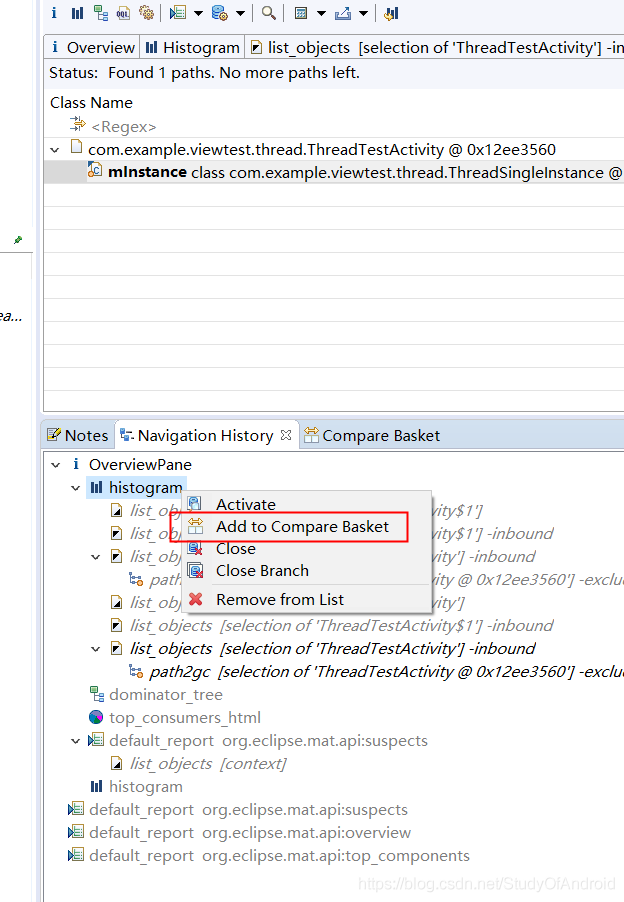Switch to the Histogram editor tab
Image resolution: width=624 pixels, height=902 pixels.
pyautogui.click(x=192, y=47)
